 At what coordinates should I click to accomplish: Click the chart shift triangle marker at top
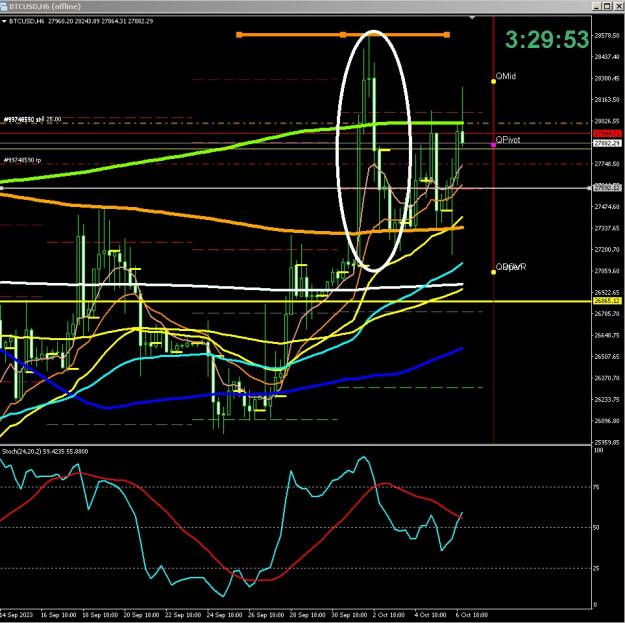click(x=472, y=18)
